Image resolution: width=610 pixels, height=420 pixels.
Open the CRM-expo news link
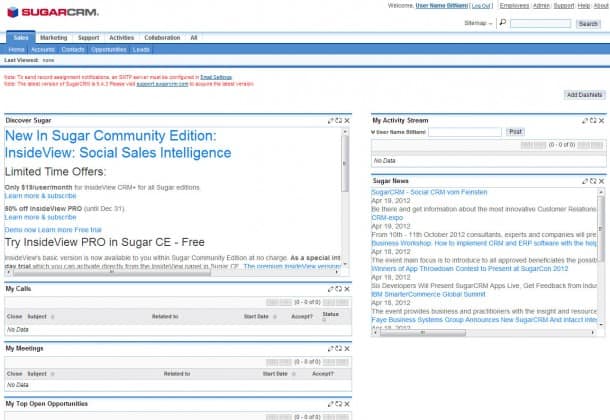pos(387,218)
